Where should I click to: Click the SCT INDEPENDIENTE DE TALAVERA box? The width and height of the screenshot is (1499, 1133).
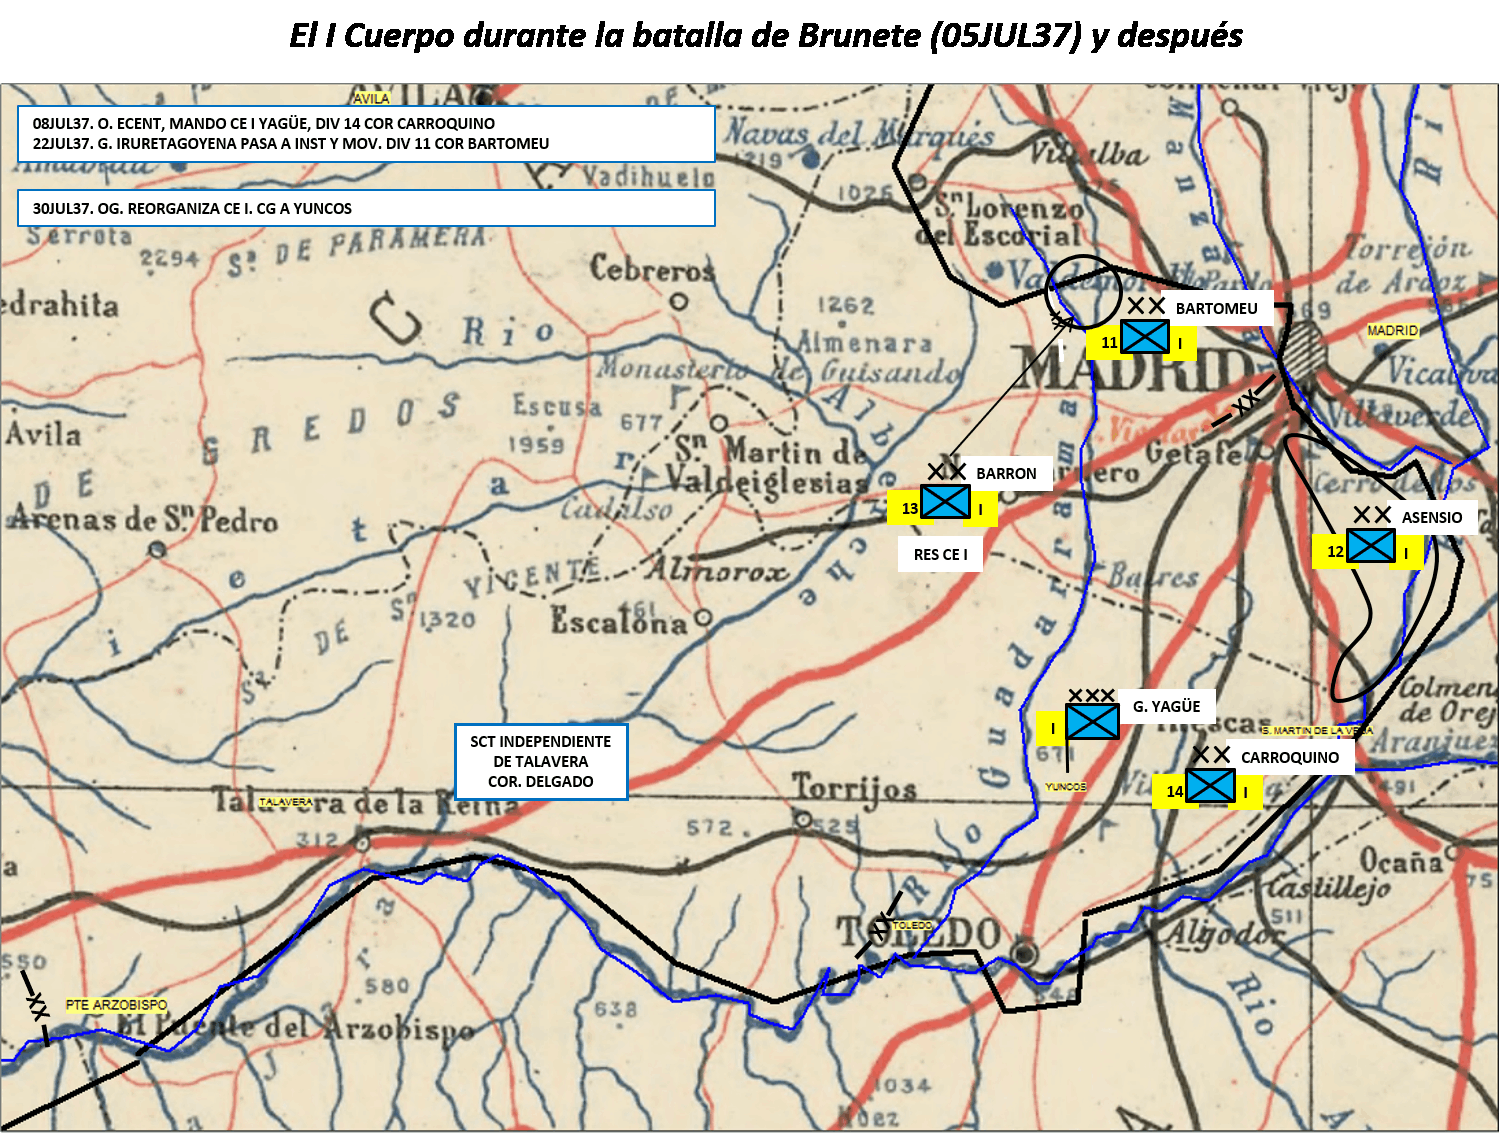(541, 762)
